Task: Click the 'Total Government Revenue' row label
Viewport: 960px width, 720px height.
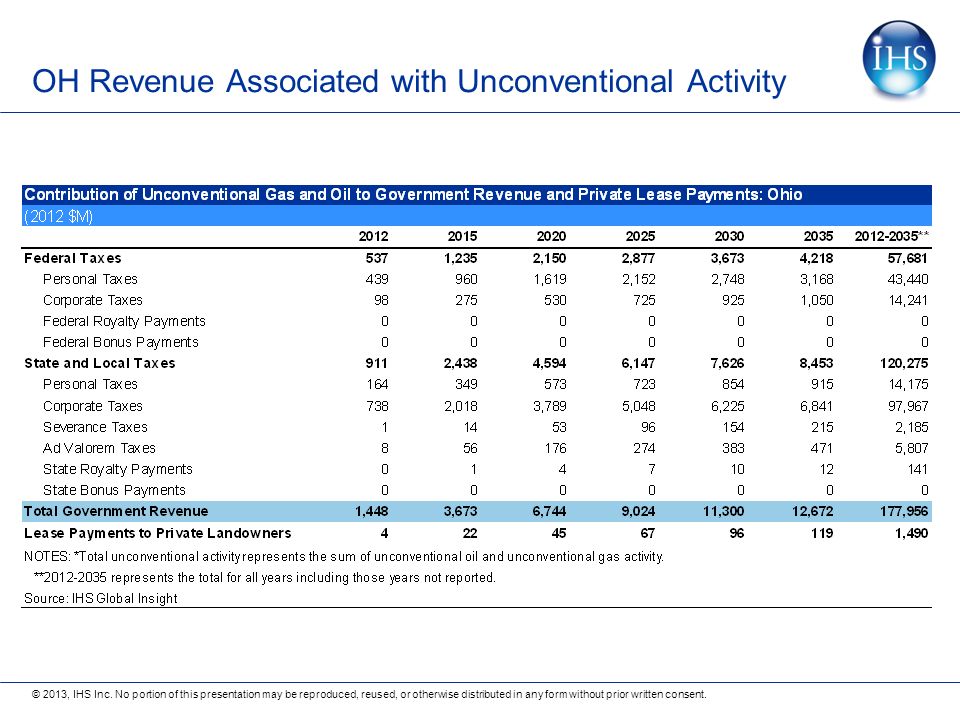Action: (116, 511)
